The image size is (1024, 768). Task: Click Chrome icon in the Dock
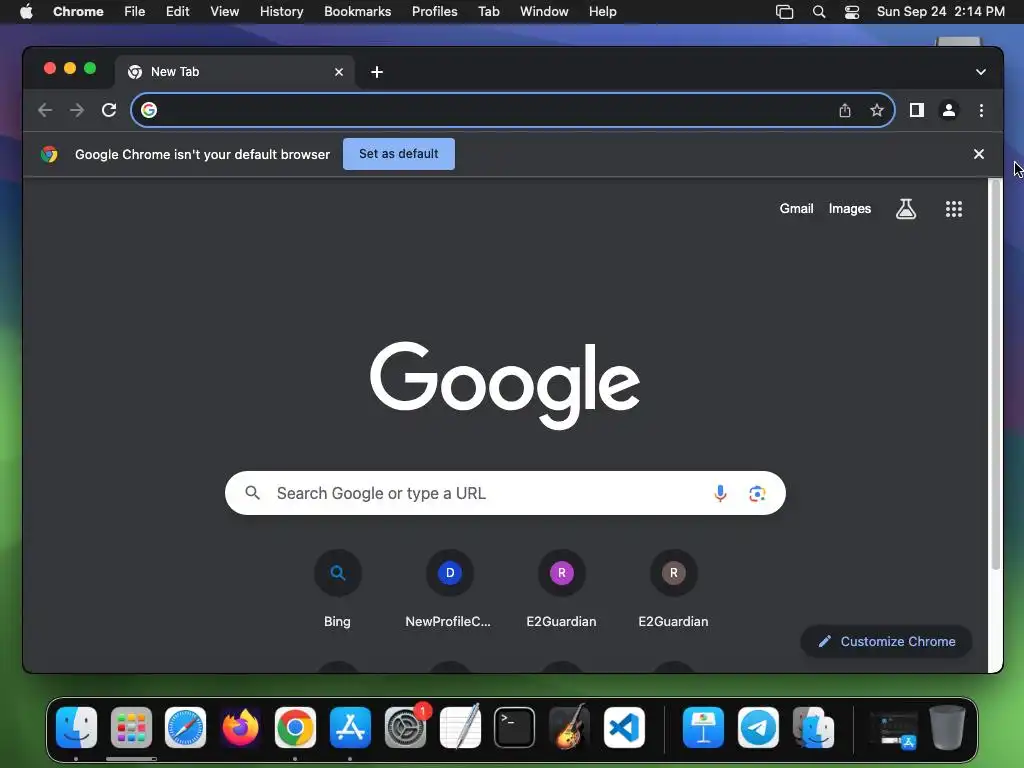coord(295,728)
